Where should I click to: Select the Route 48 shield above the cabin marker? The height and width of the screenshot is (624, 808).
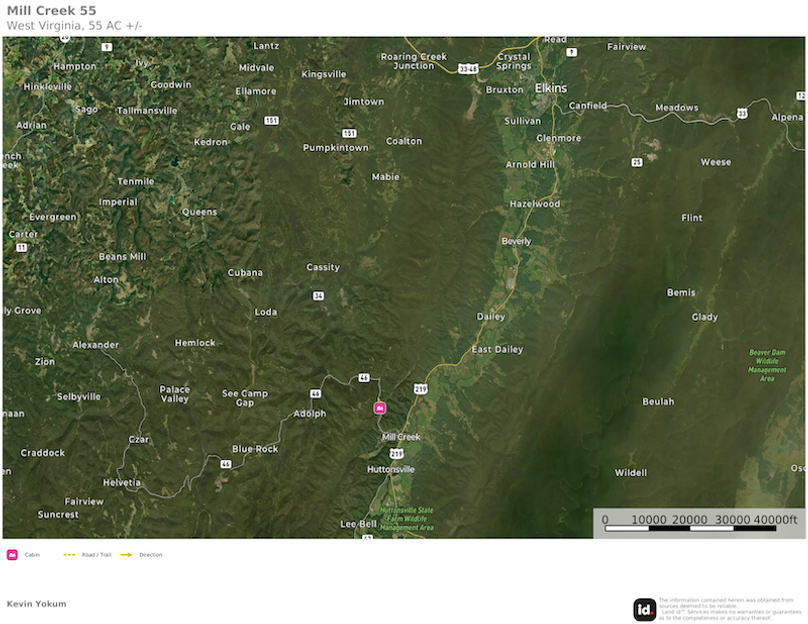coord(363,377)
